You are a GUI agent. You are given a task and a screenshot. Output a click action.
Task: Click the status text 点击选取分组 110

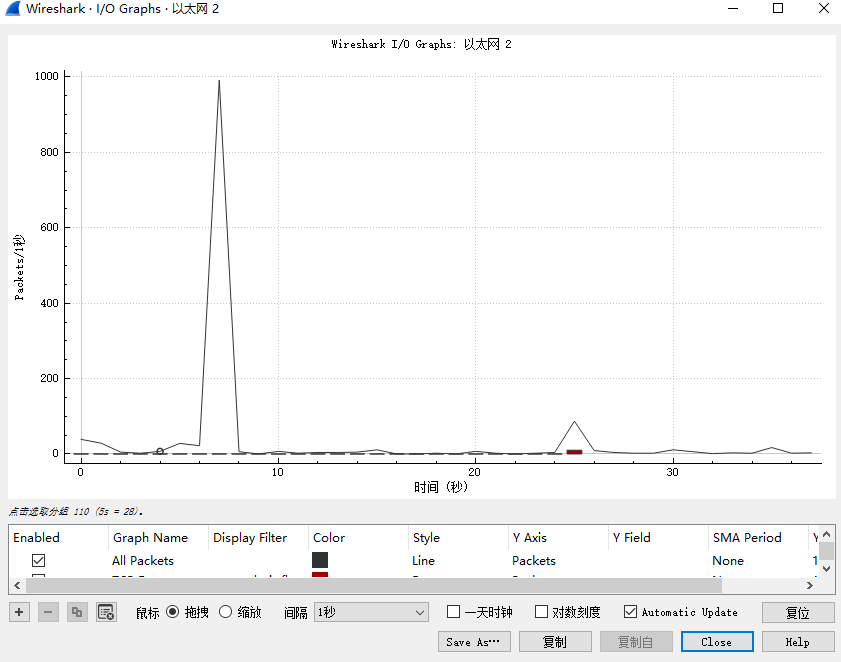tap(76, 511)
